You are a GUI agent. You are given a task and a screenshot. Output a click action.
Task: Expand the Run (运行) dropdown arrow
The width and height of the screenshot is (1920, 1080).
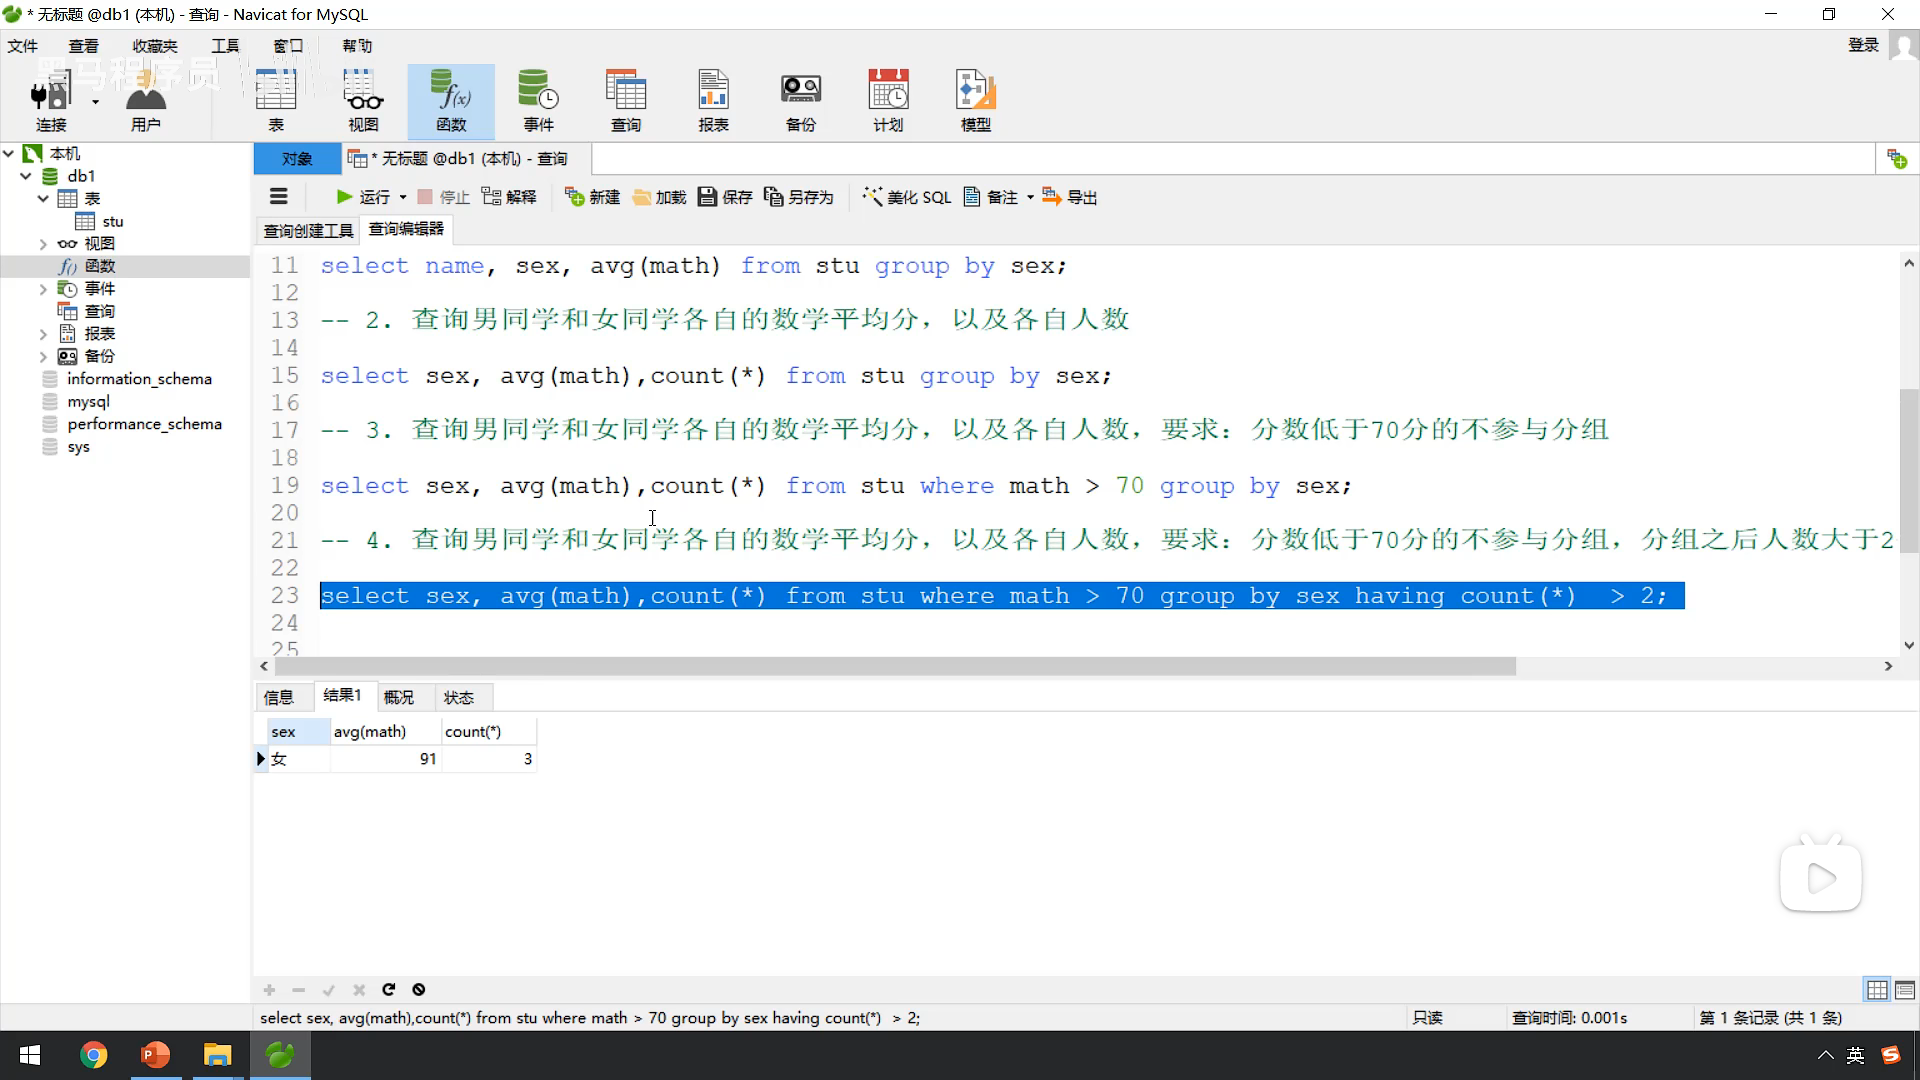[403, 197]
